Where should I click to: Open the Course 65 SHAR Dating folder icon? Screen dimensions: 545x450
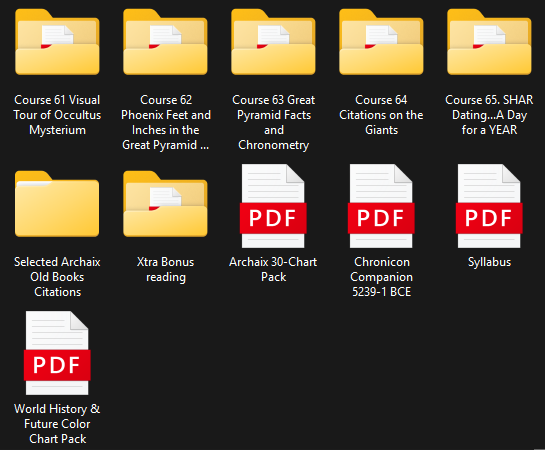[x=489, y=42]
